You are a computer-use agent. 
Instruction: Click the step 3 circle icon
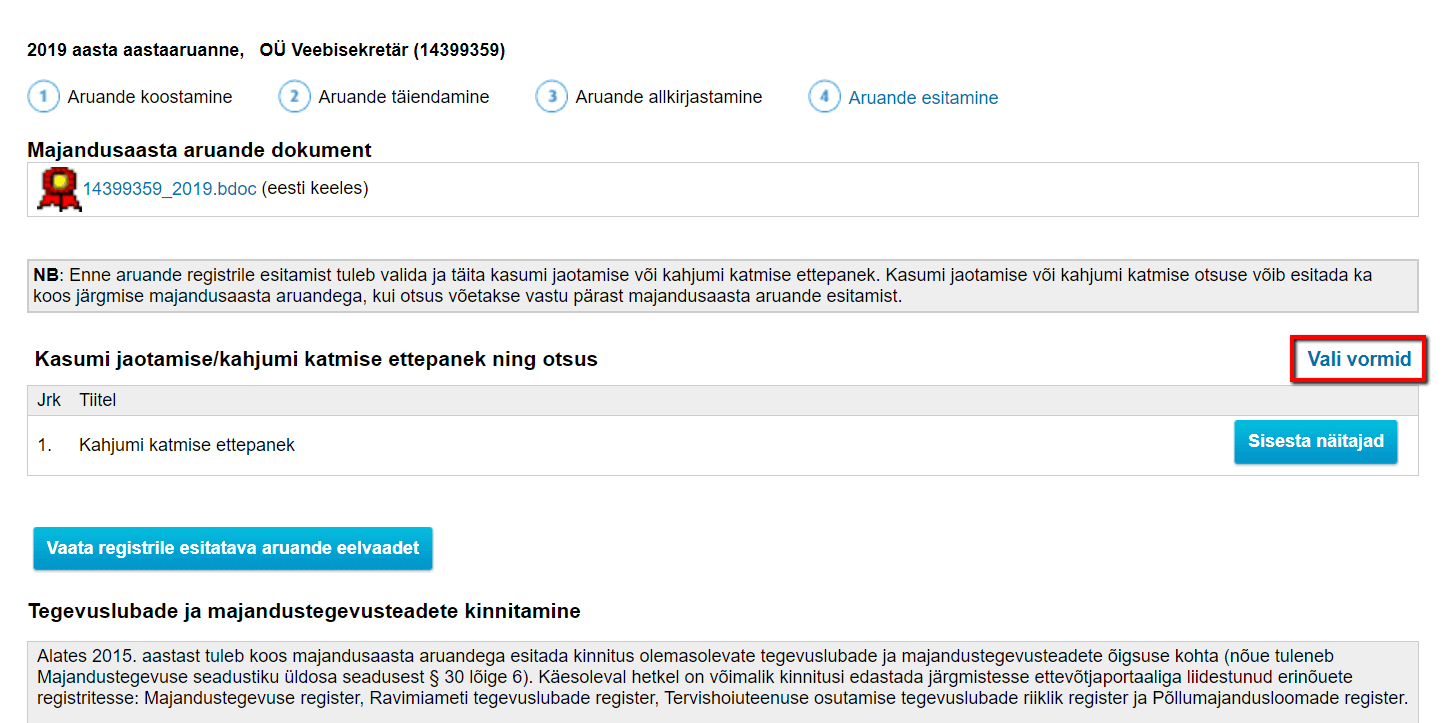551,97
